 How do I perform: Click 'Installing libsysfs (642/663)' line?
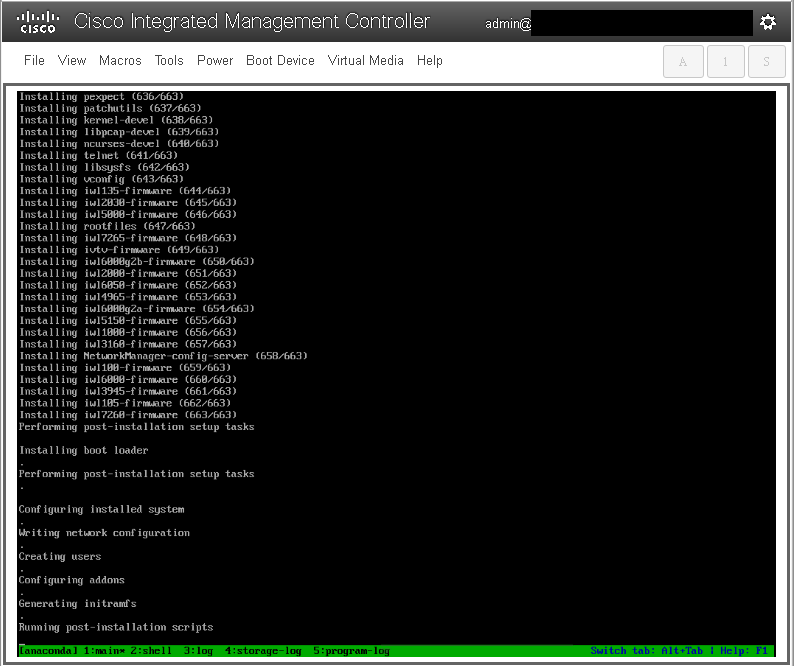(x=104, y=167)
